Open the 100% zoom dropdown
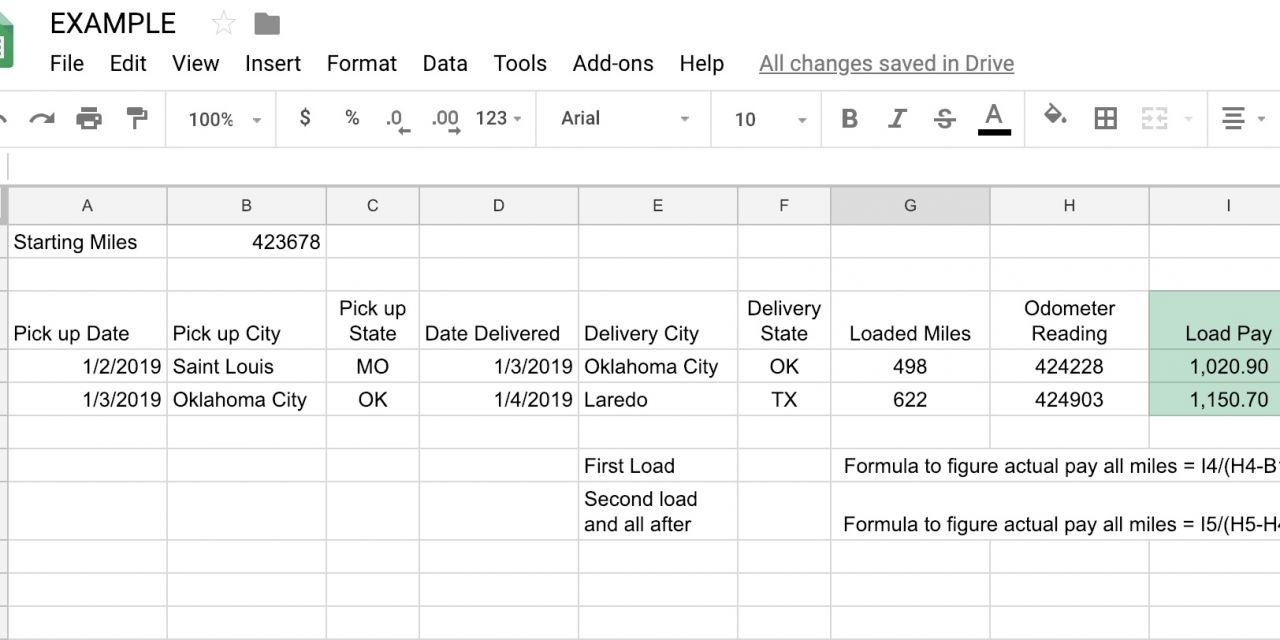This screenshot has height=640, width=1280. (224, 119)
